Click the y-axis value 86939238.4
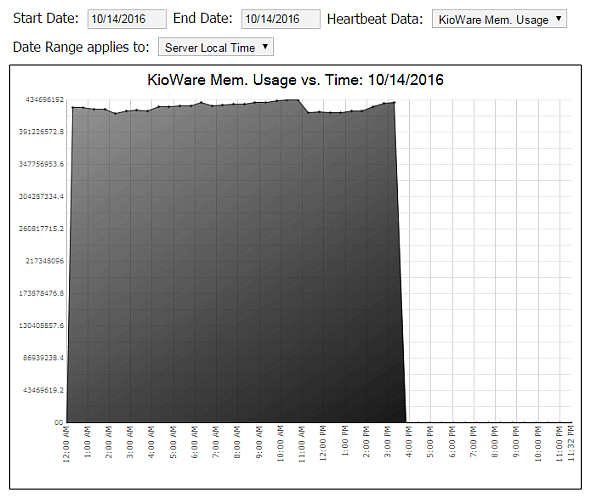This screenshot has width=591, height=498. tap(43, 357)
